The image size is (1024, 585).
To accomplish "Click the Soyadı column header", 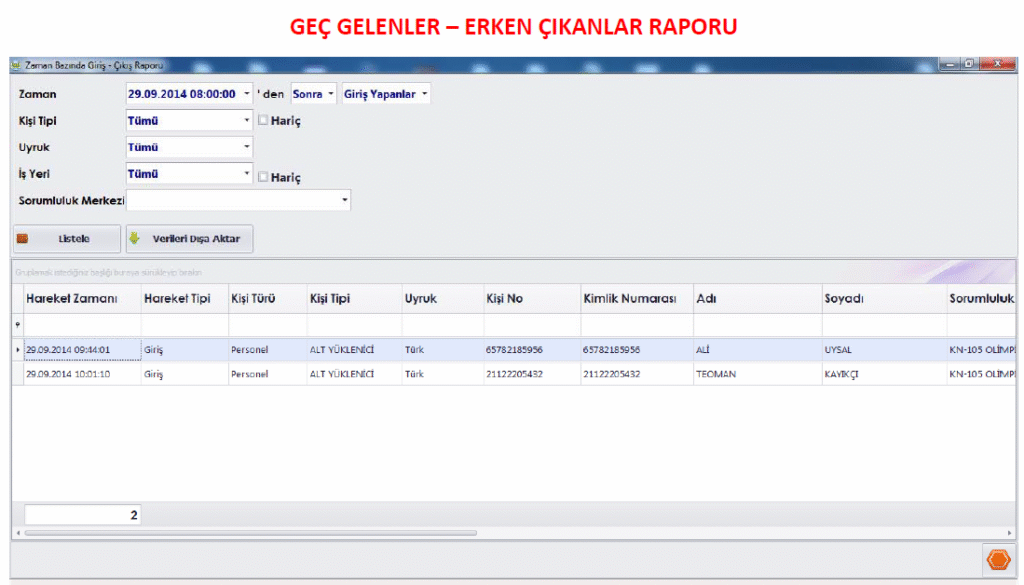I will 843,299.
